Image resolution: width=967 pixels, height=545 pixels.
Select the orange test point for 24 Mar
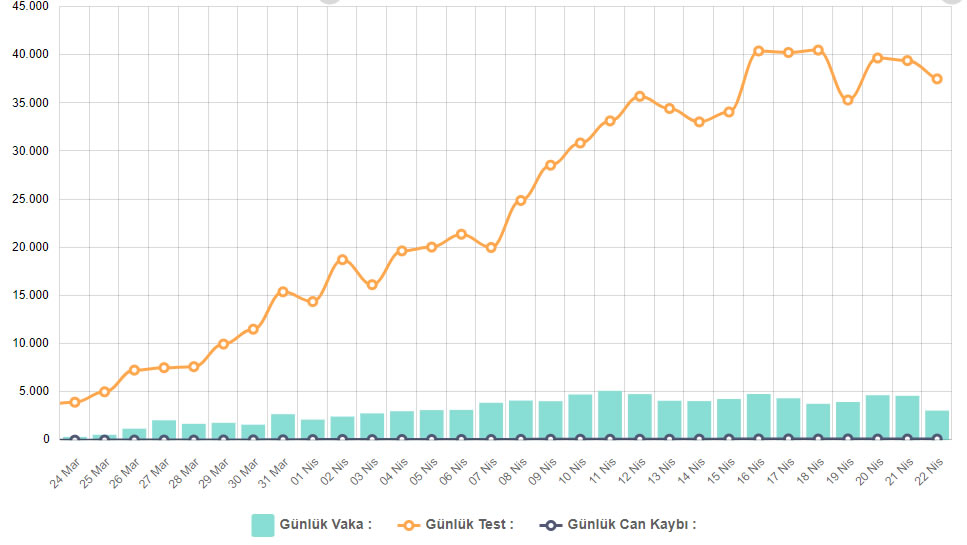point(74,402)
